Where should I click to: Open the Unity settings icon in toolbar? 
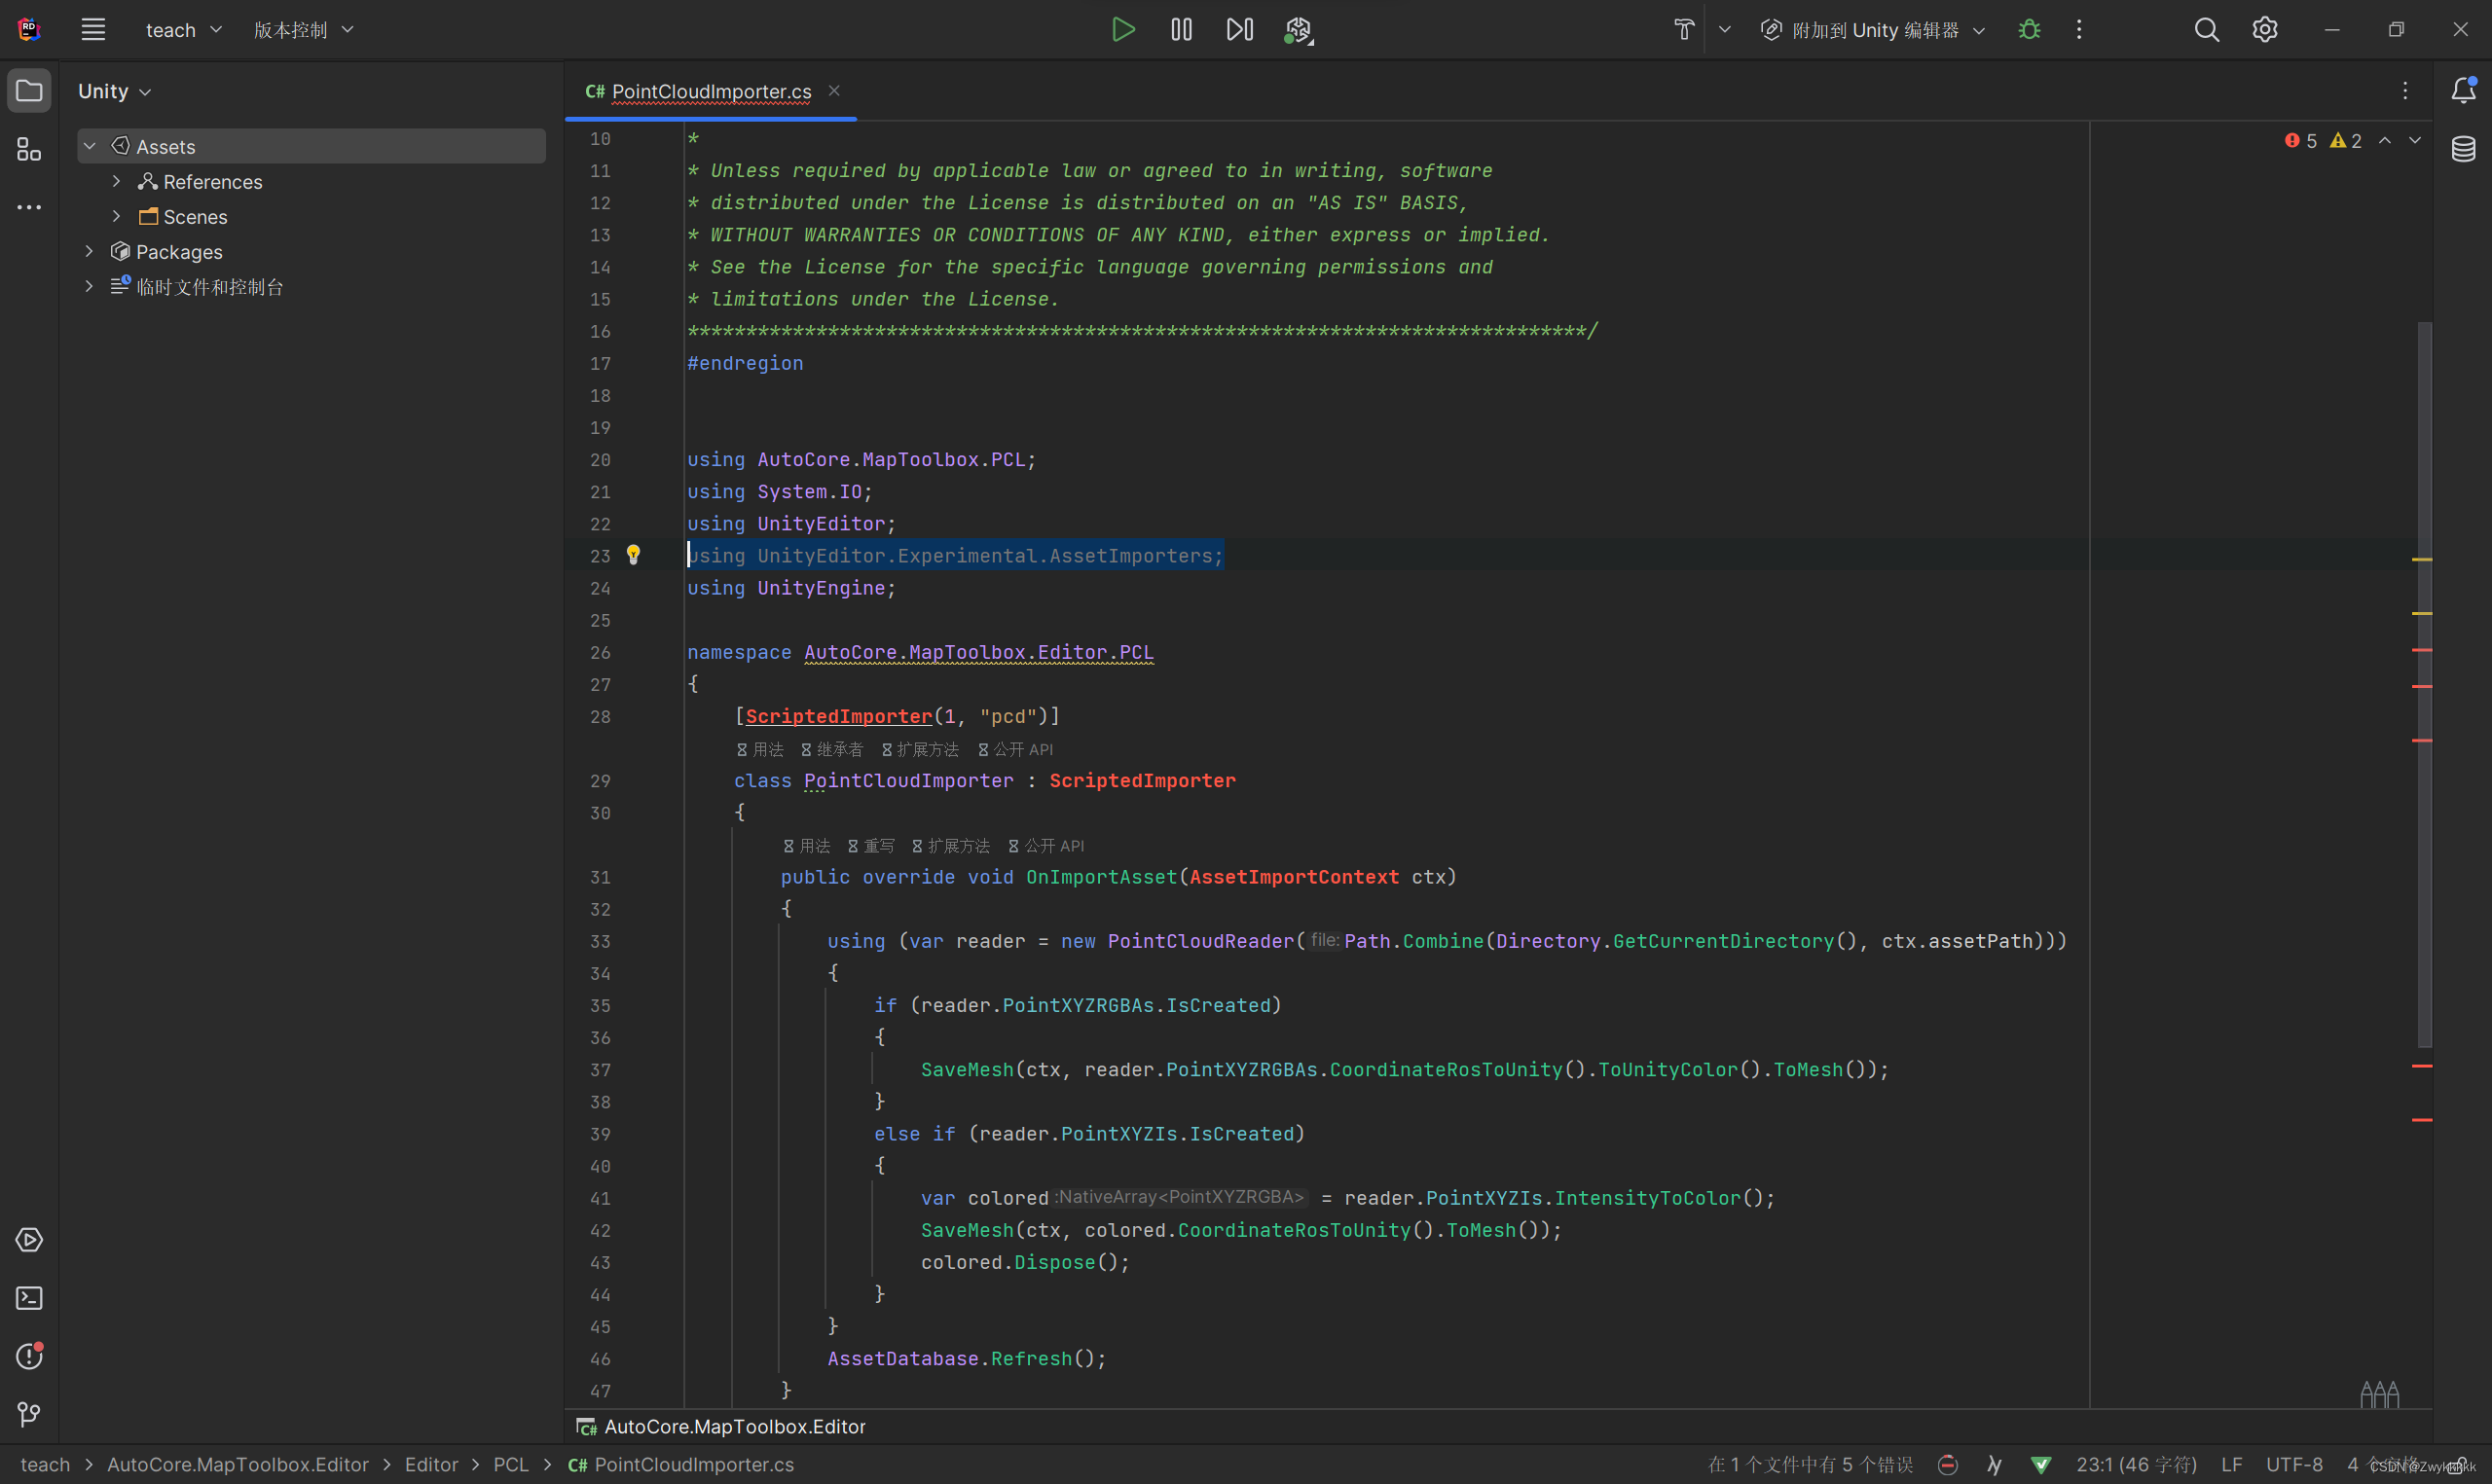1298,30
